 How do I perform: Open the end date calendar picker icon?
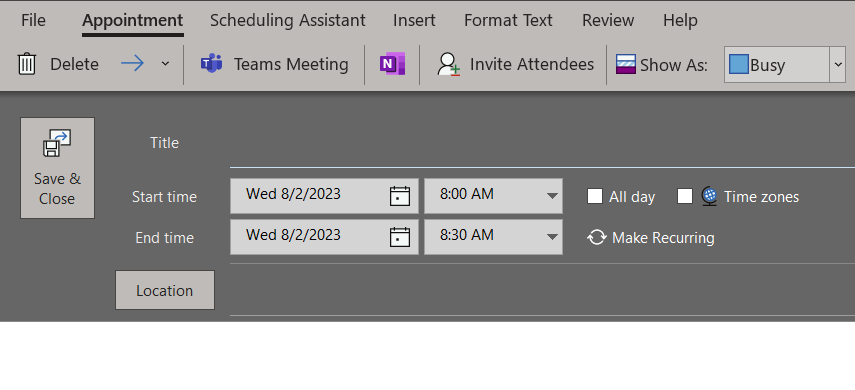click(400, 237)
